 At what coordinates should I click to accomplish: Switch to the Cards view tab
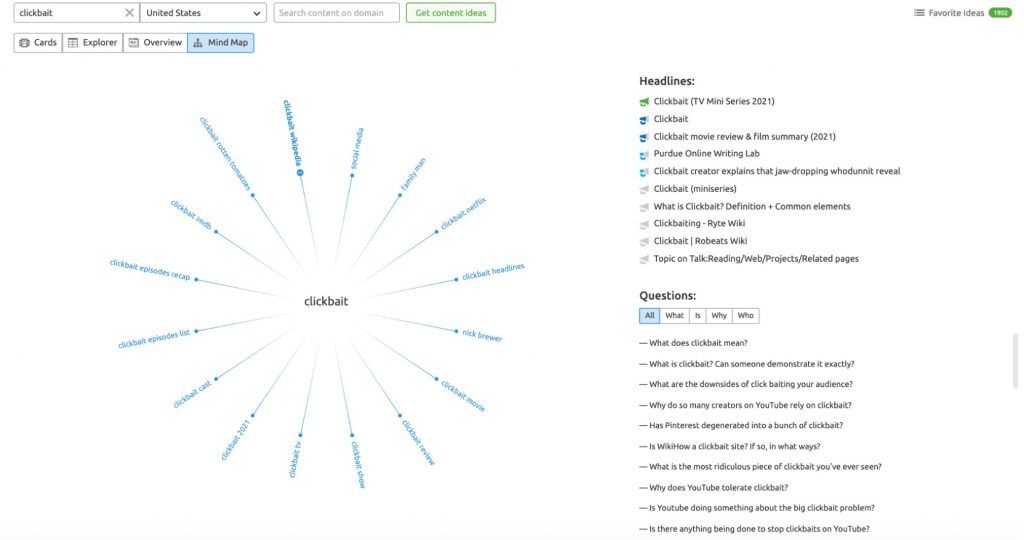click(x=38, y=43)
